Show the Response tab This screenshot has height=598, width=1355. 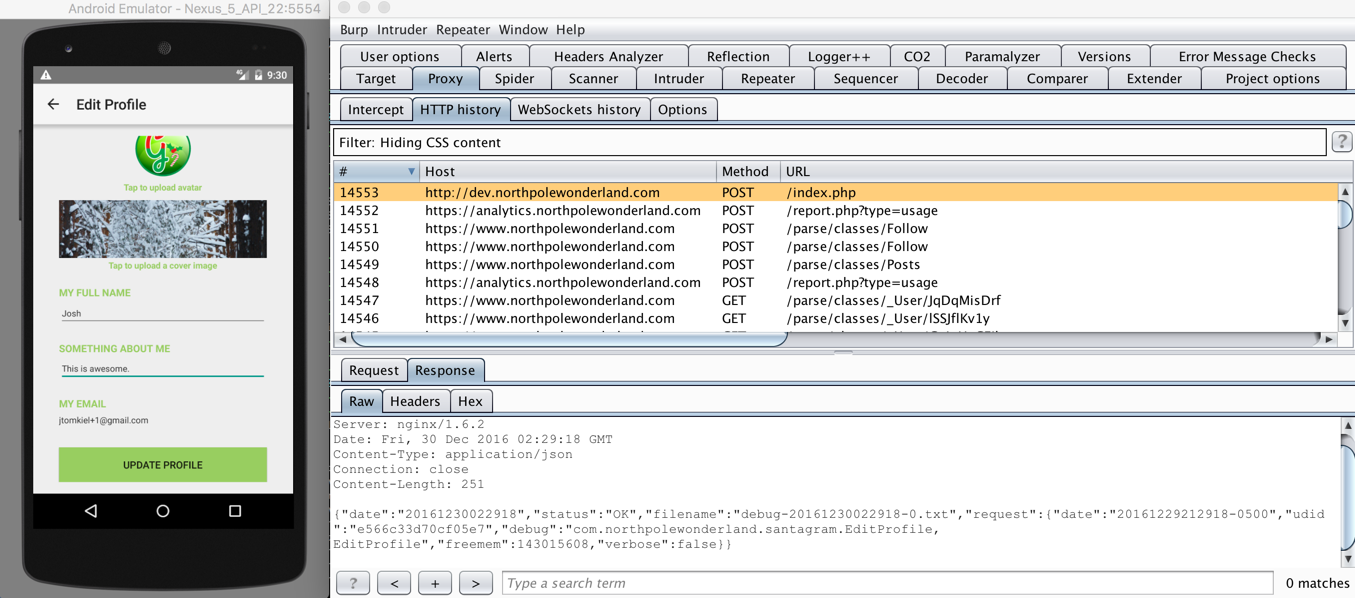pyautogui.click(x=445, y=370)
